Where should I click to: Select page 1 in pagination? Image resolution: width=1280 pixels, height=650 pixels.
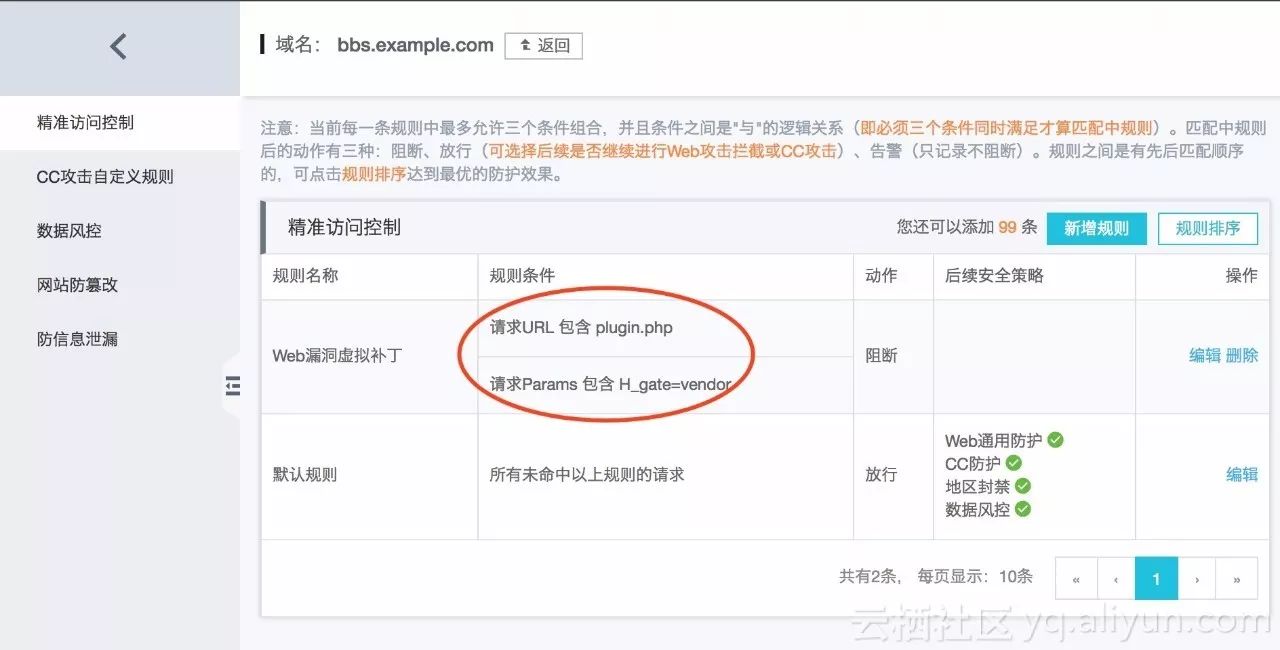click(x=1156, y=579)
